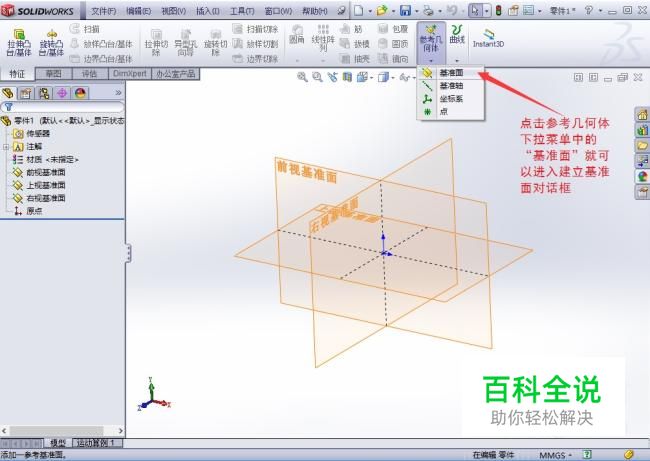650x461 pixels.
Task: Open dropdown arrow beside Save icon
Action: [416, 11]
